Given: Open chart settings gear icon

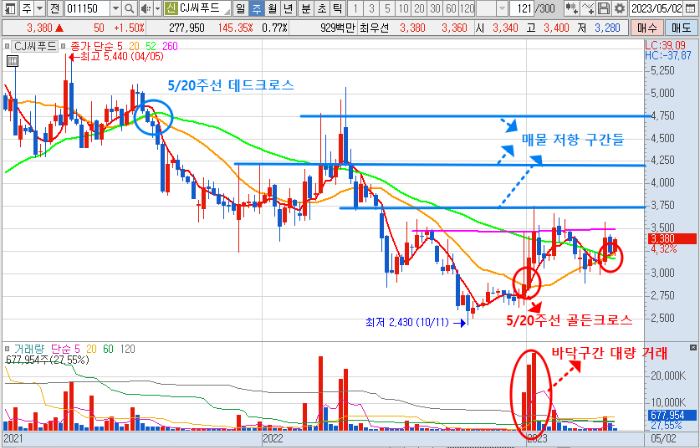Looking at the screenshot, I should point(620,8).
